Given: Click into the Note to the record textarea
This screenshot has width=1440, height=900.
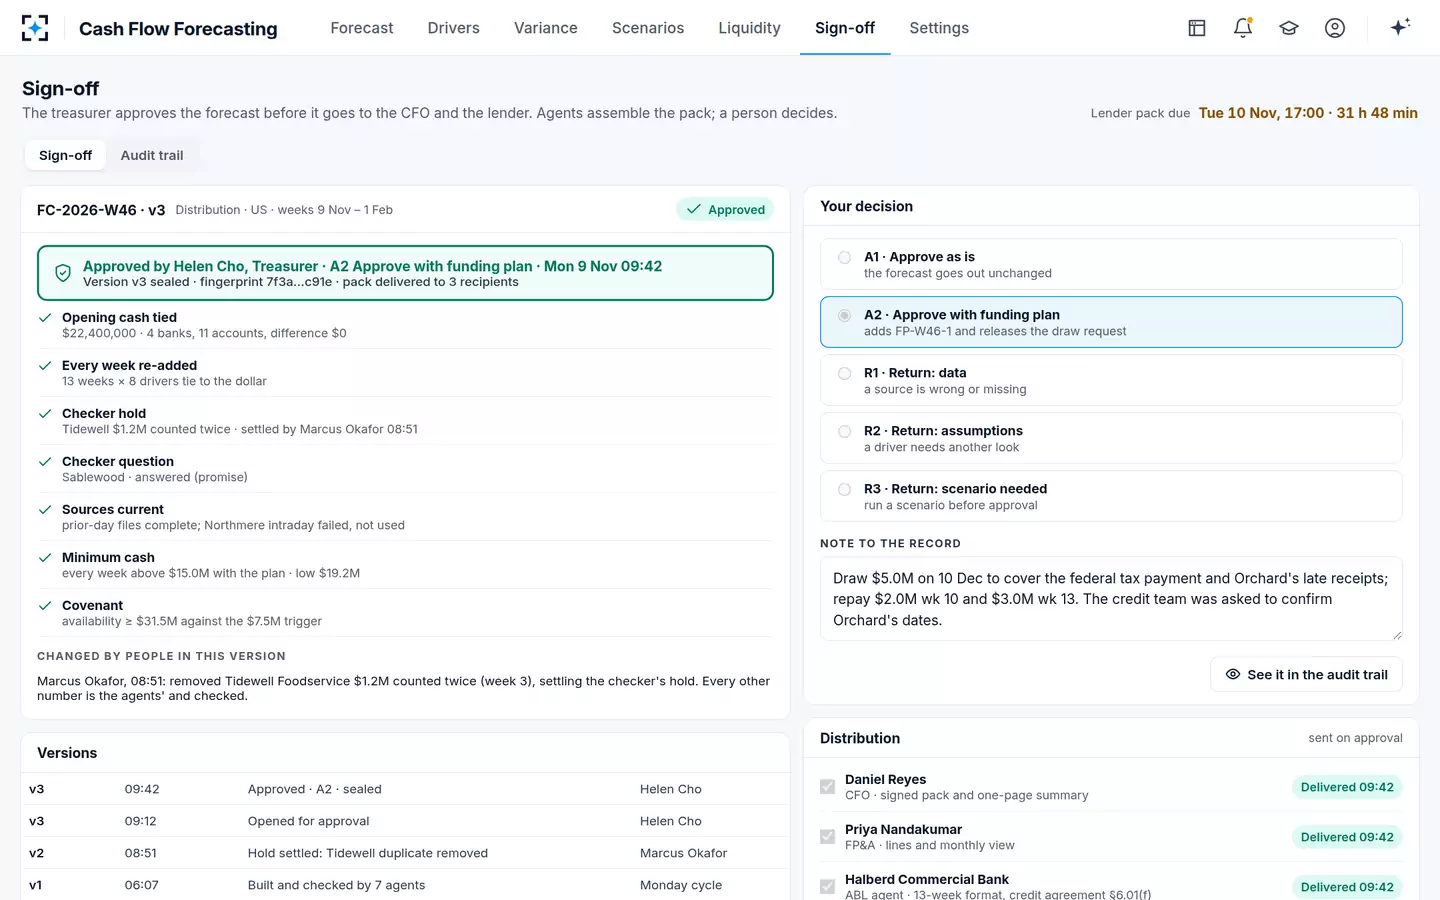Looking at the screenshot, I should click(x=1111, y=599).
